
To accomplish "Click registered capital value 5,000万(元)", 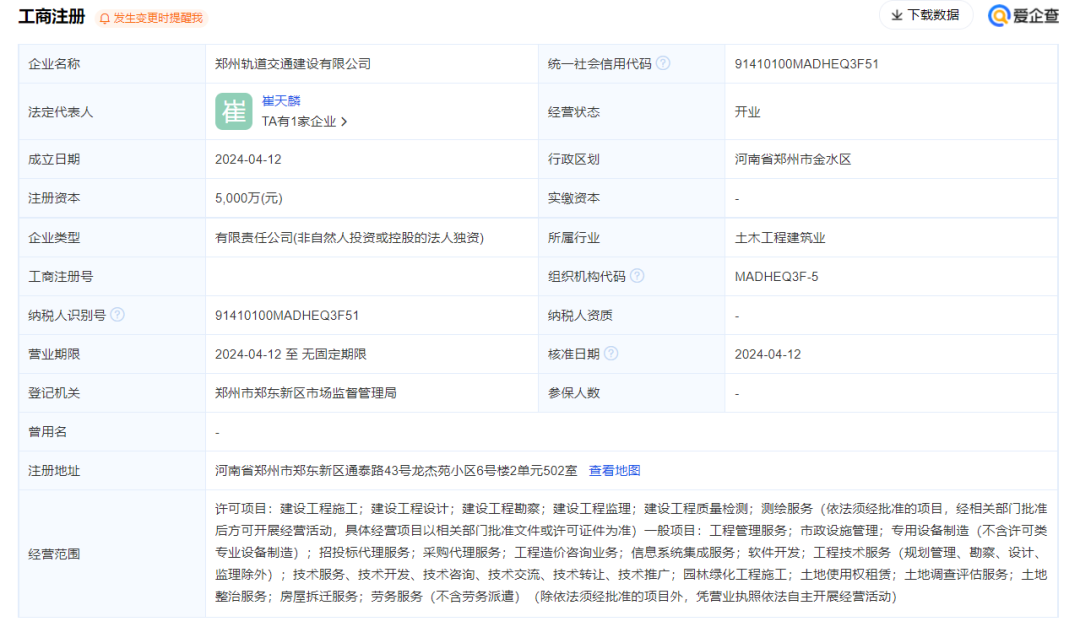I will 249,198.
